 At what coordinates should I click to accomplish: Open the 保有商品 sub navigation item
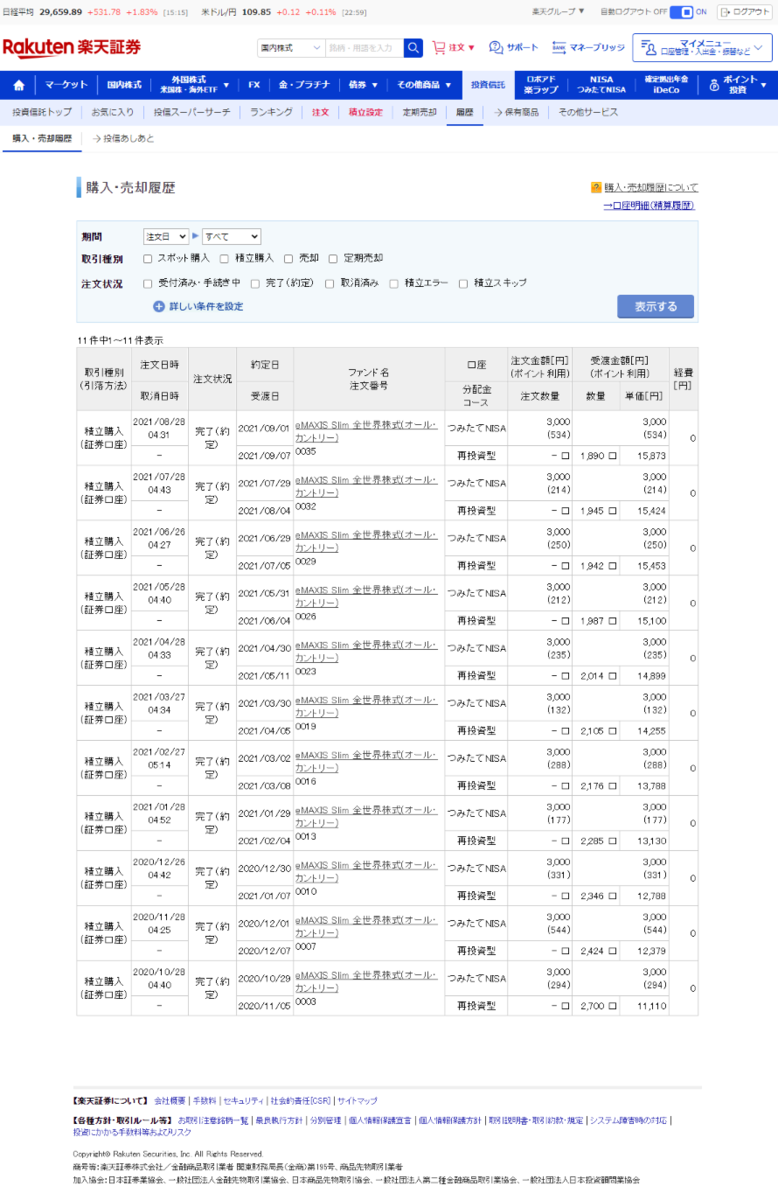(516, 112)
